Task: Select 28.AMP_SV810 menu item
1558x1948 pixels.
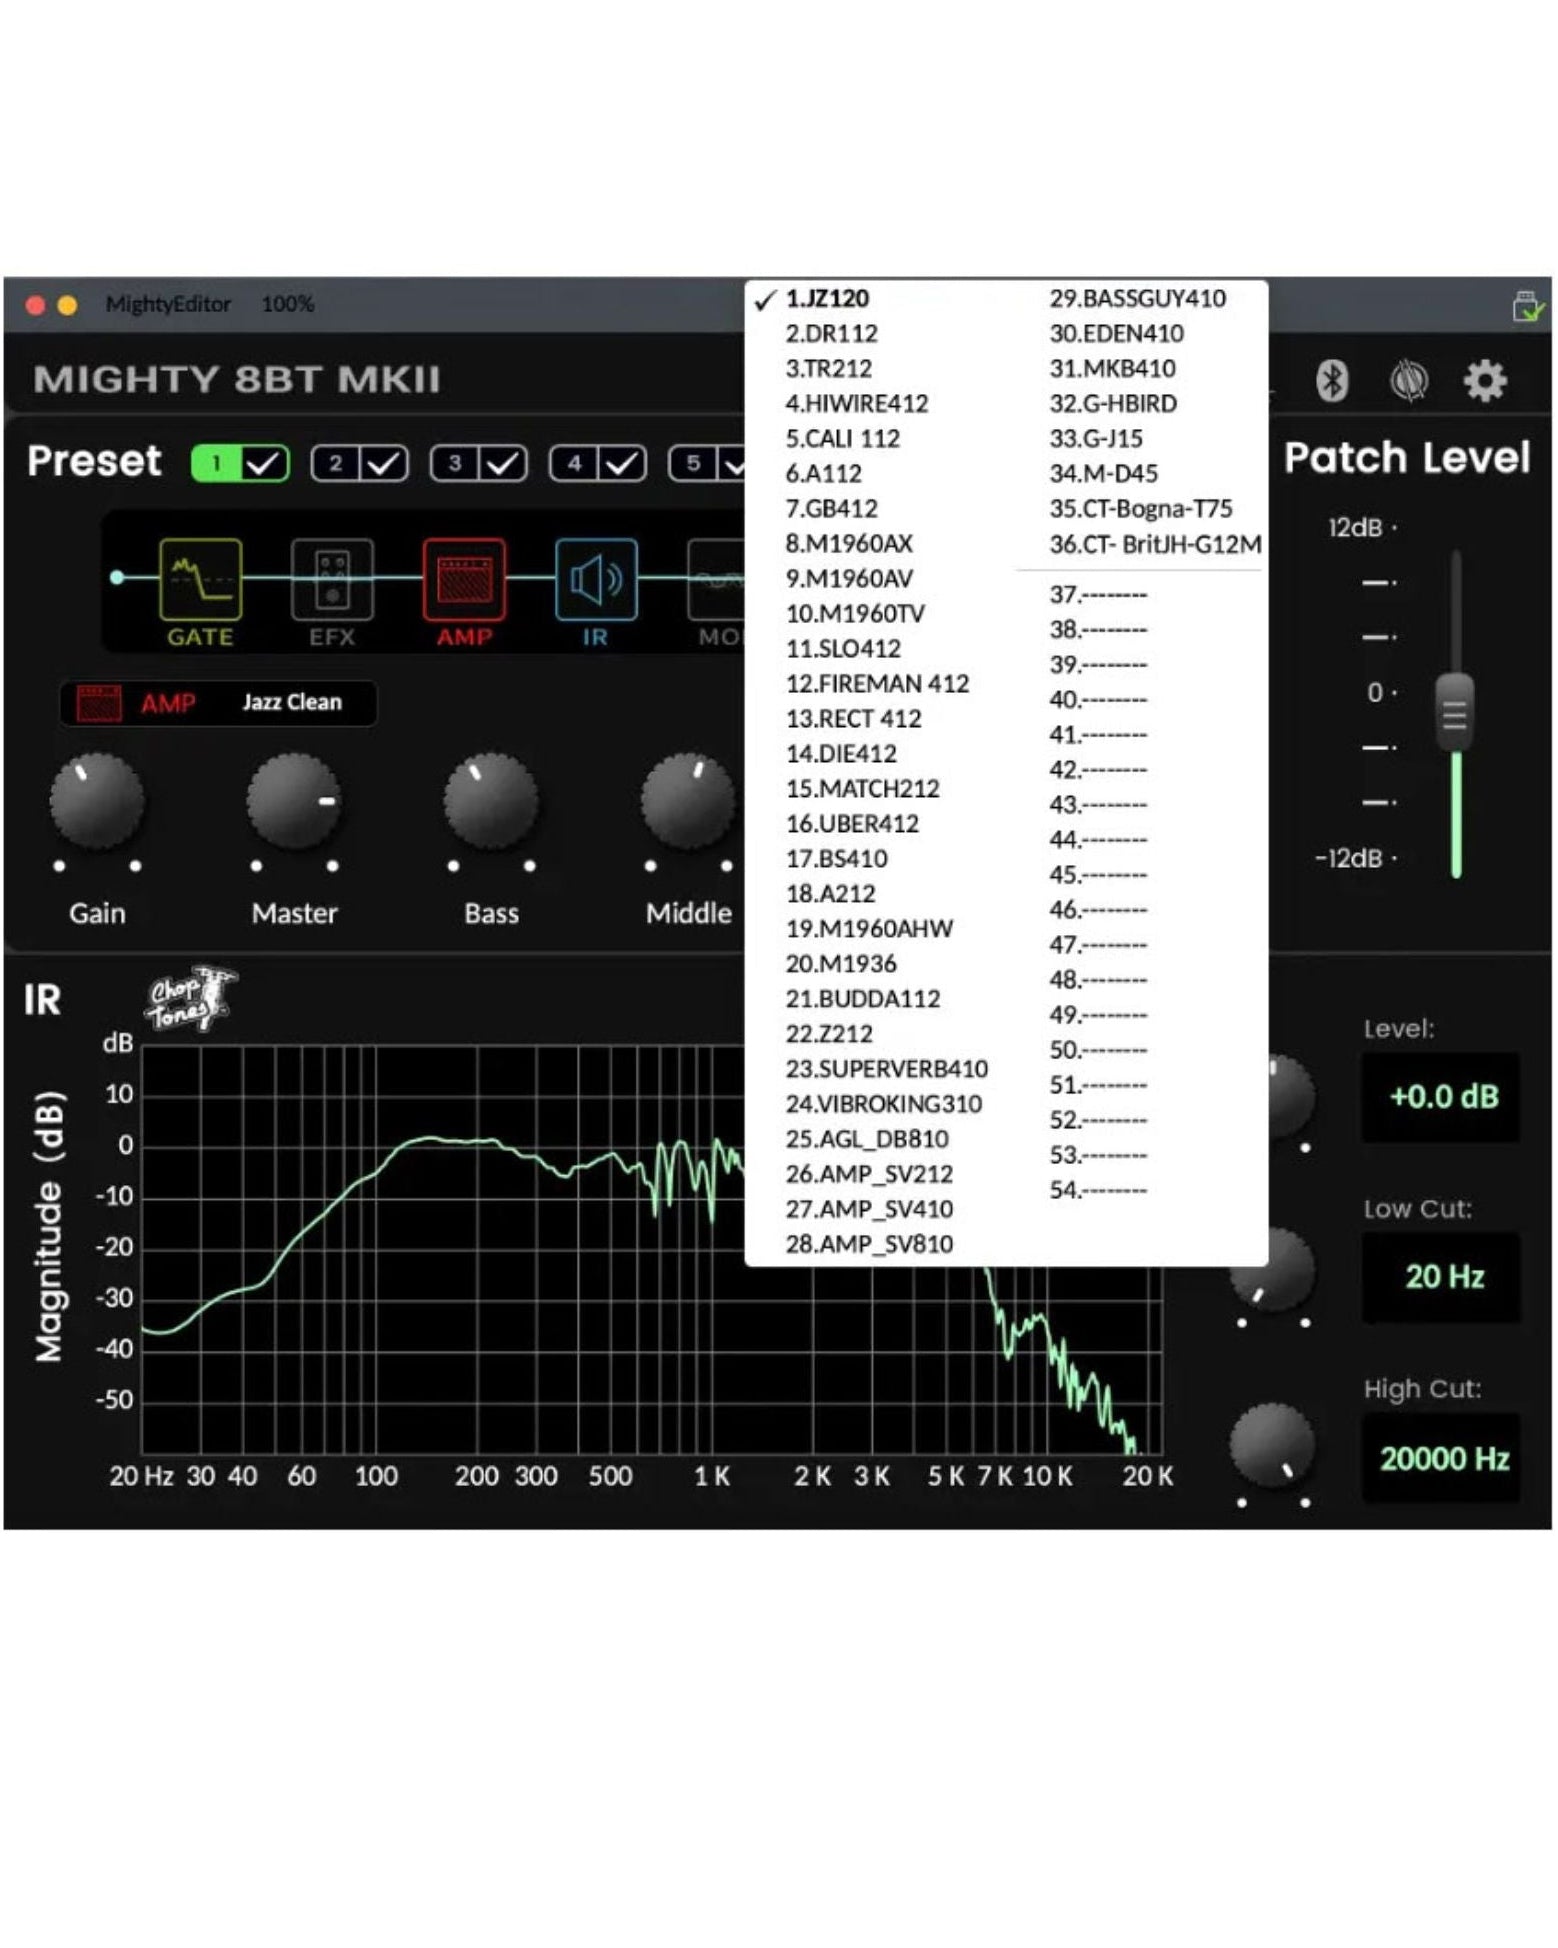Action: tap(869, 1244)
